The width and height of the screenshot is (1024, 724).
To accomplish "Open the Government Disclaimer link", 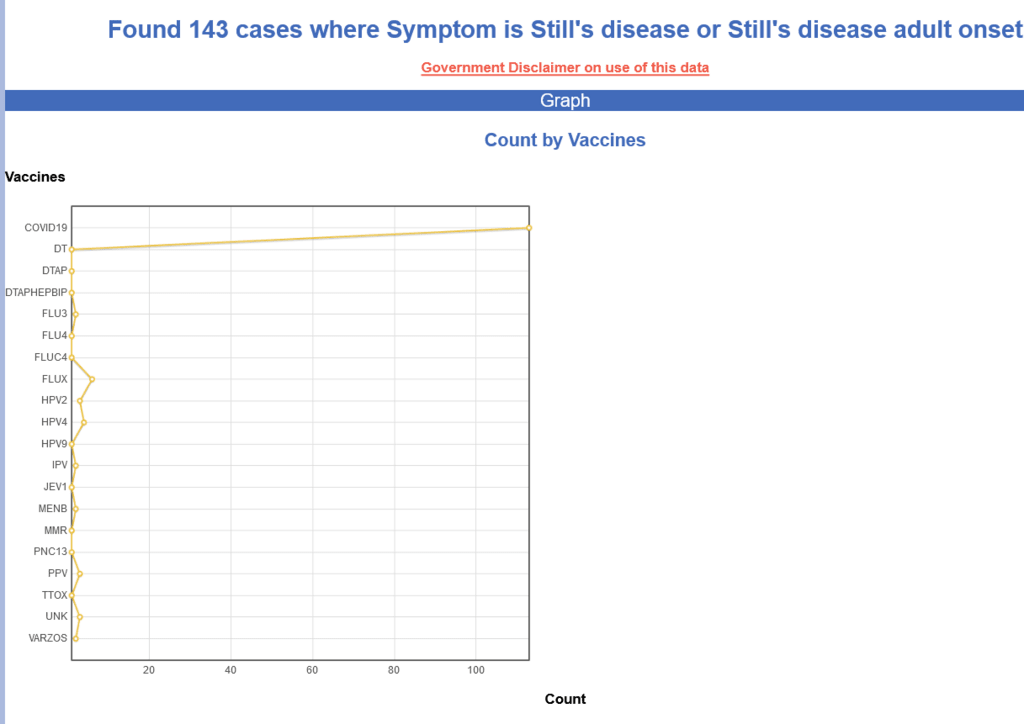I will 565,68.
